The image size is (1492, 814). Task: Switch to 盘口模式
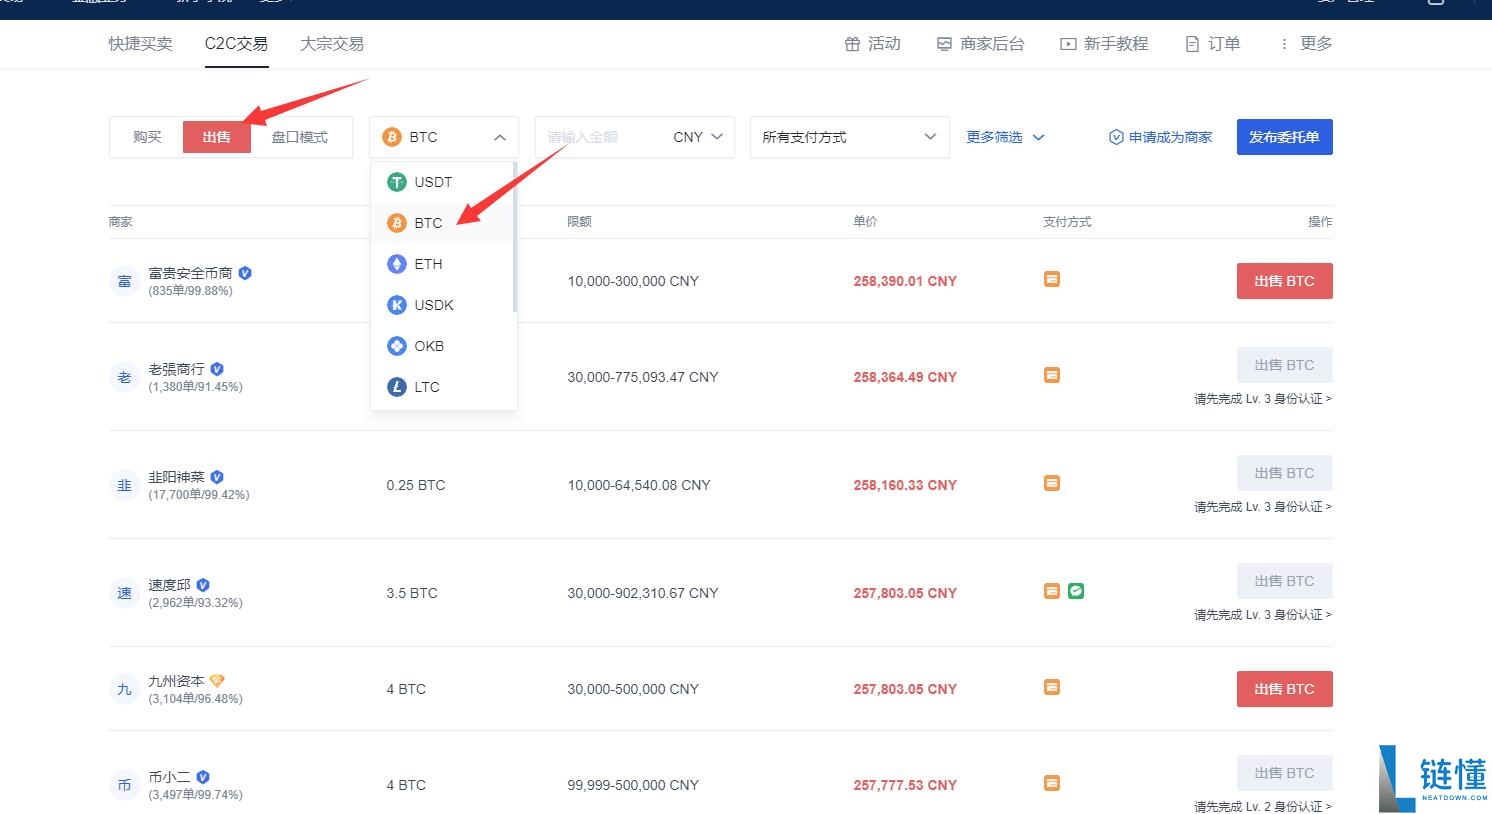pos(300,137)
